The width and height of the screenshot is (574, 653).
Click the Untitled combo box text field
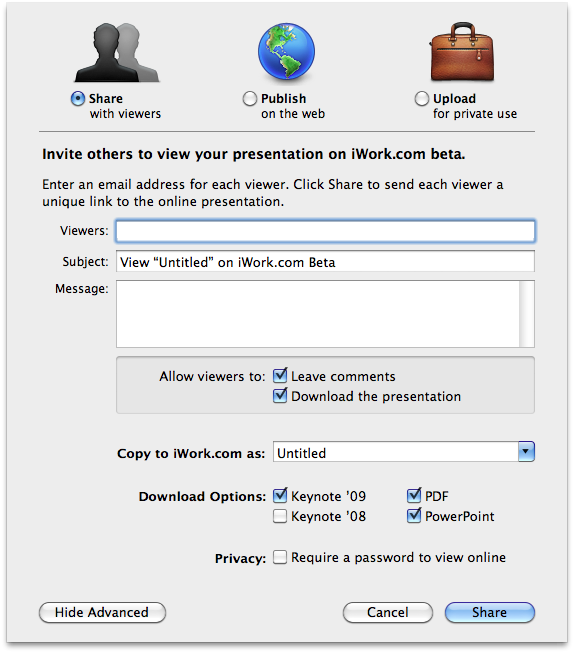click(396, 452)
